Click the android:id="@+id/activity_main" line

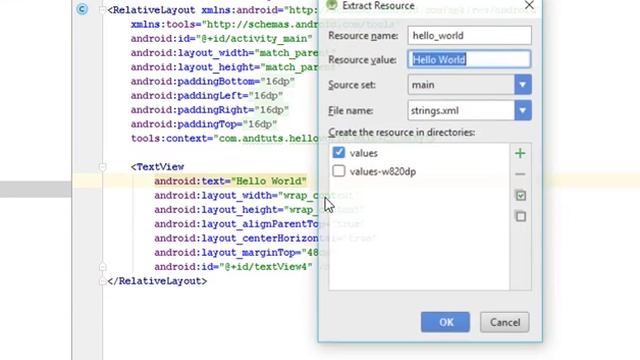(222, 38)
